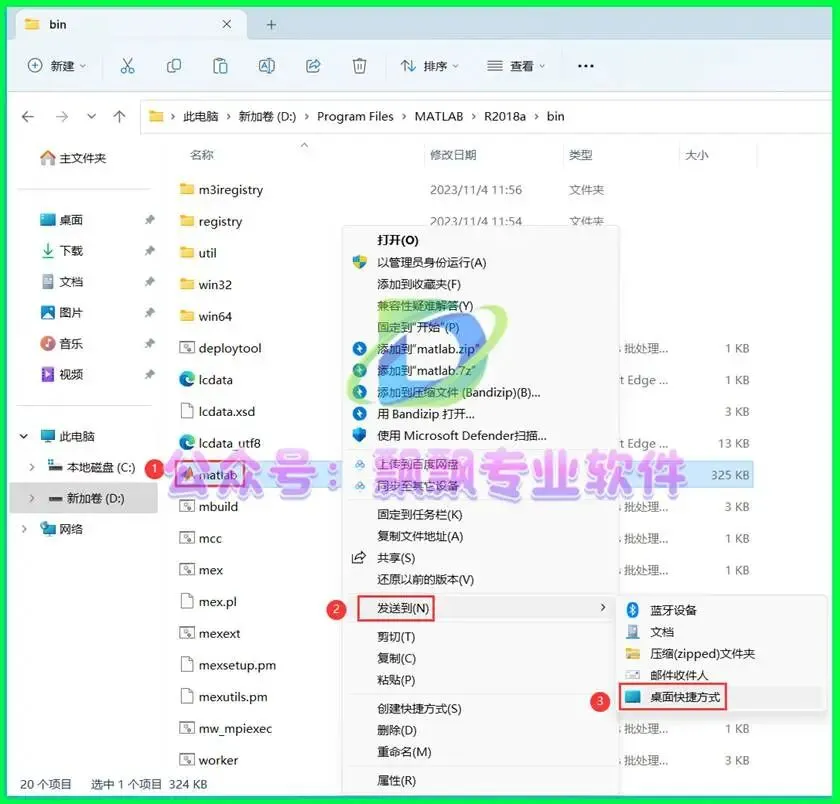Choose 删除(D) in the context menu

pyautogui.click(x=396, y=730)
